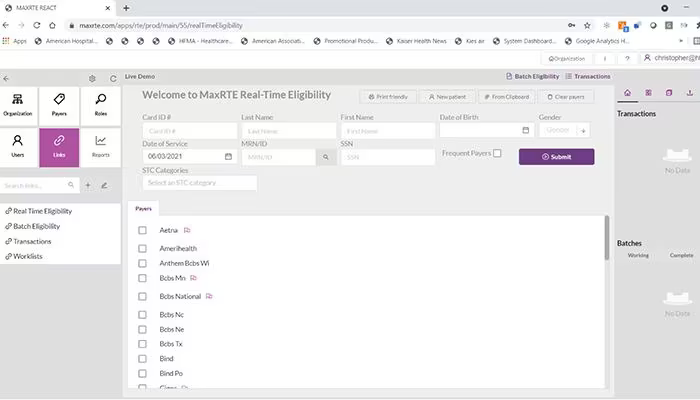
Task: Click the Aetna flag icon
Action: 187,230
